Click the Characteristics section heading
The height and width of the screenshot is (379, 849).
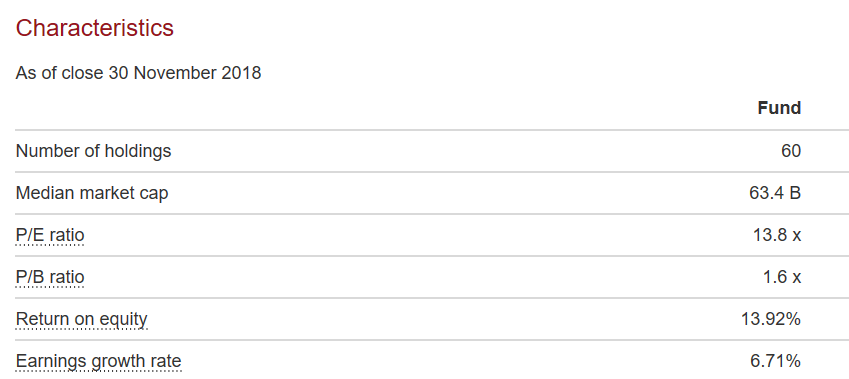click(x=95, y=28)
